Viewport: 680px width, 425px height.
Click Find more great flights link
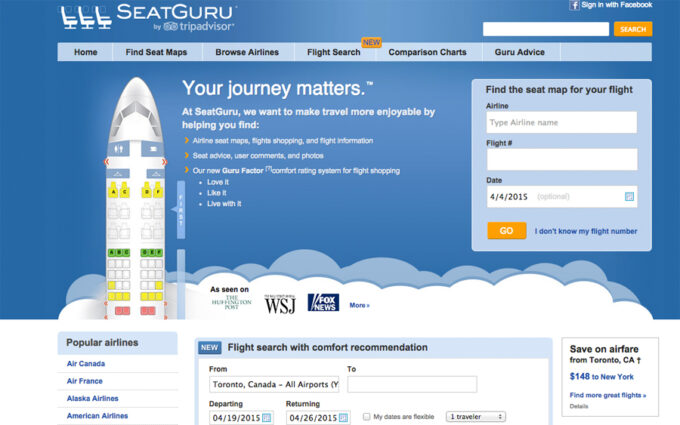(x=608, y=395)
